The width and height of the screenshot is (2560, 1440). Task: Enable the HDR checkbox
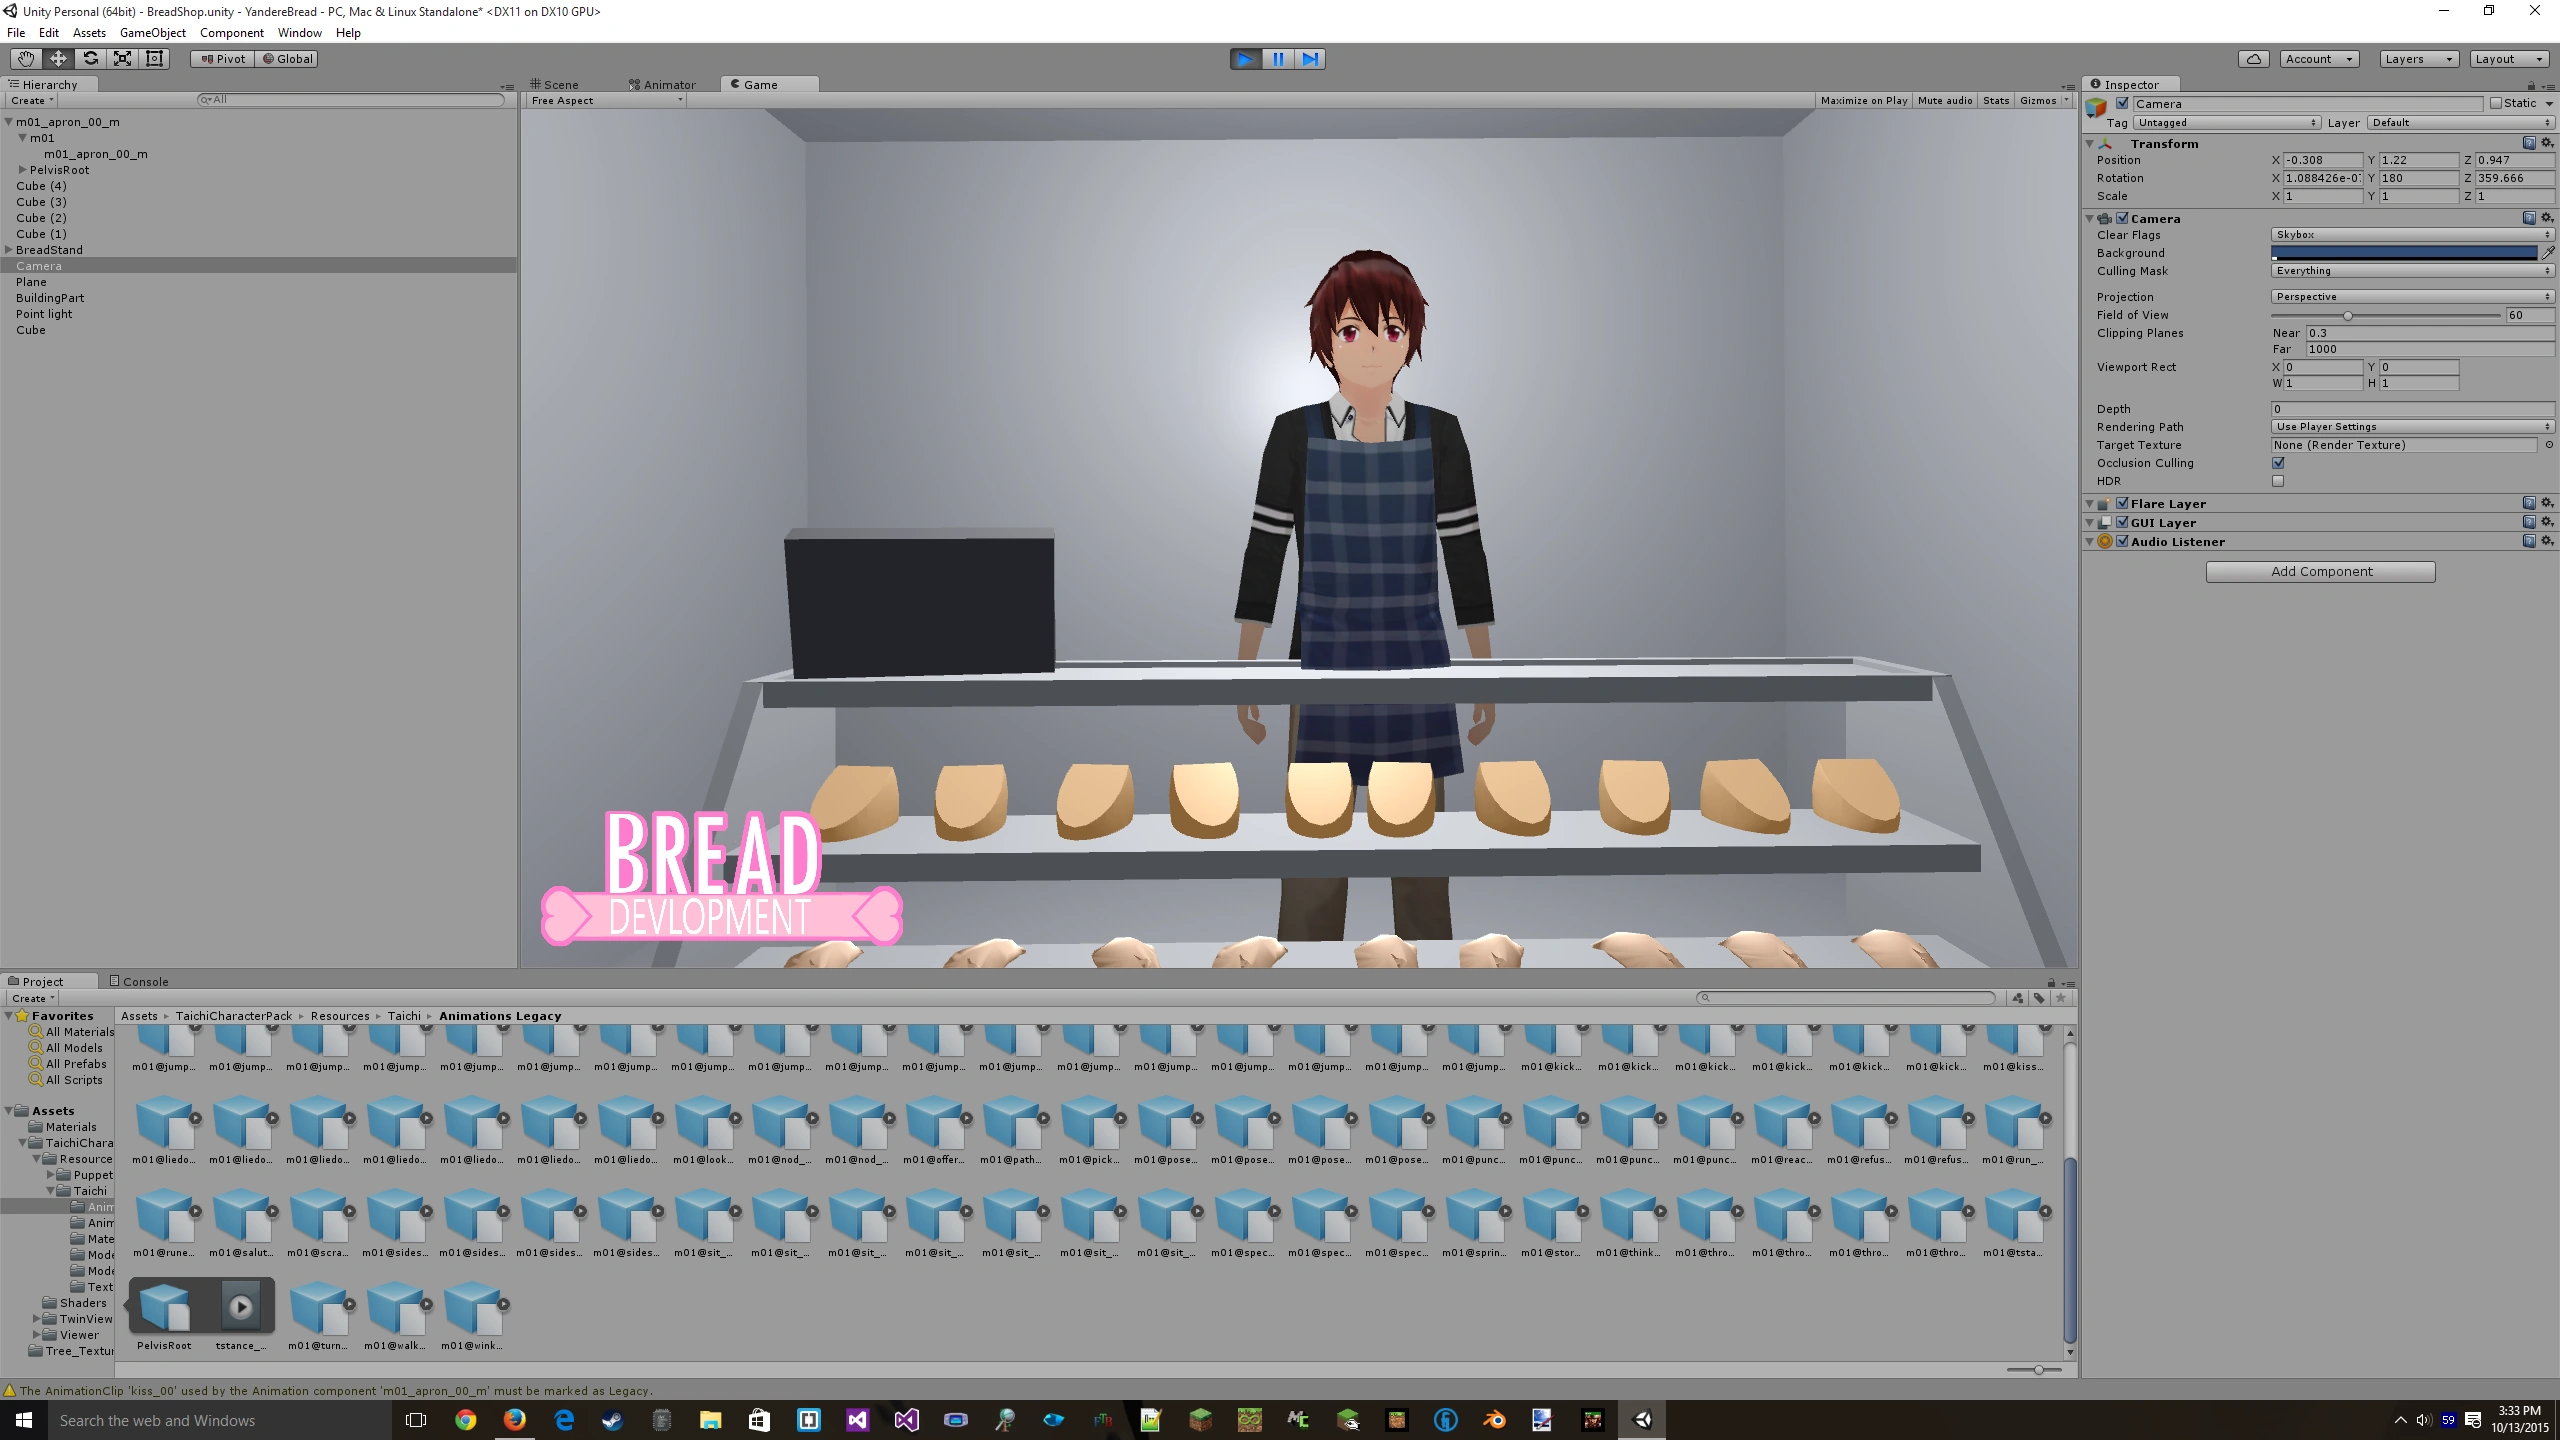(2278, 481)
